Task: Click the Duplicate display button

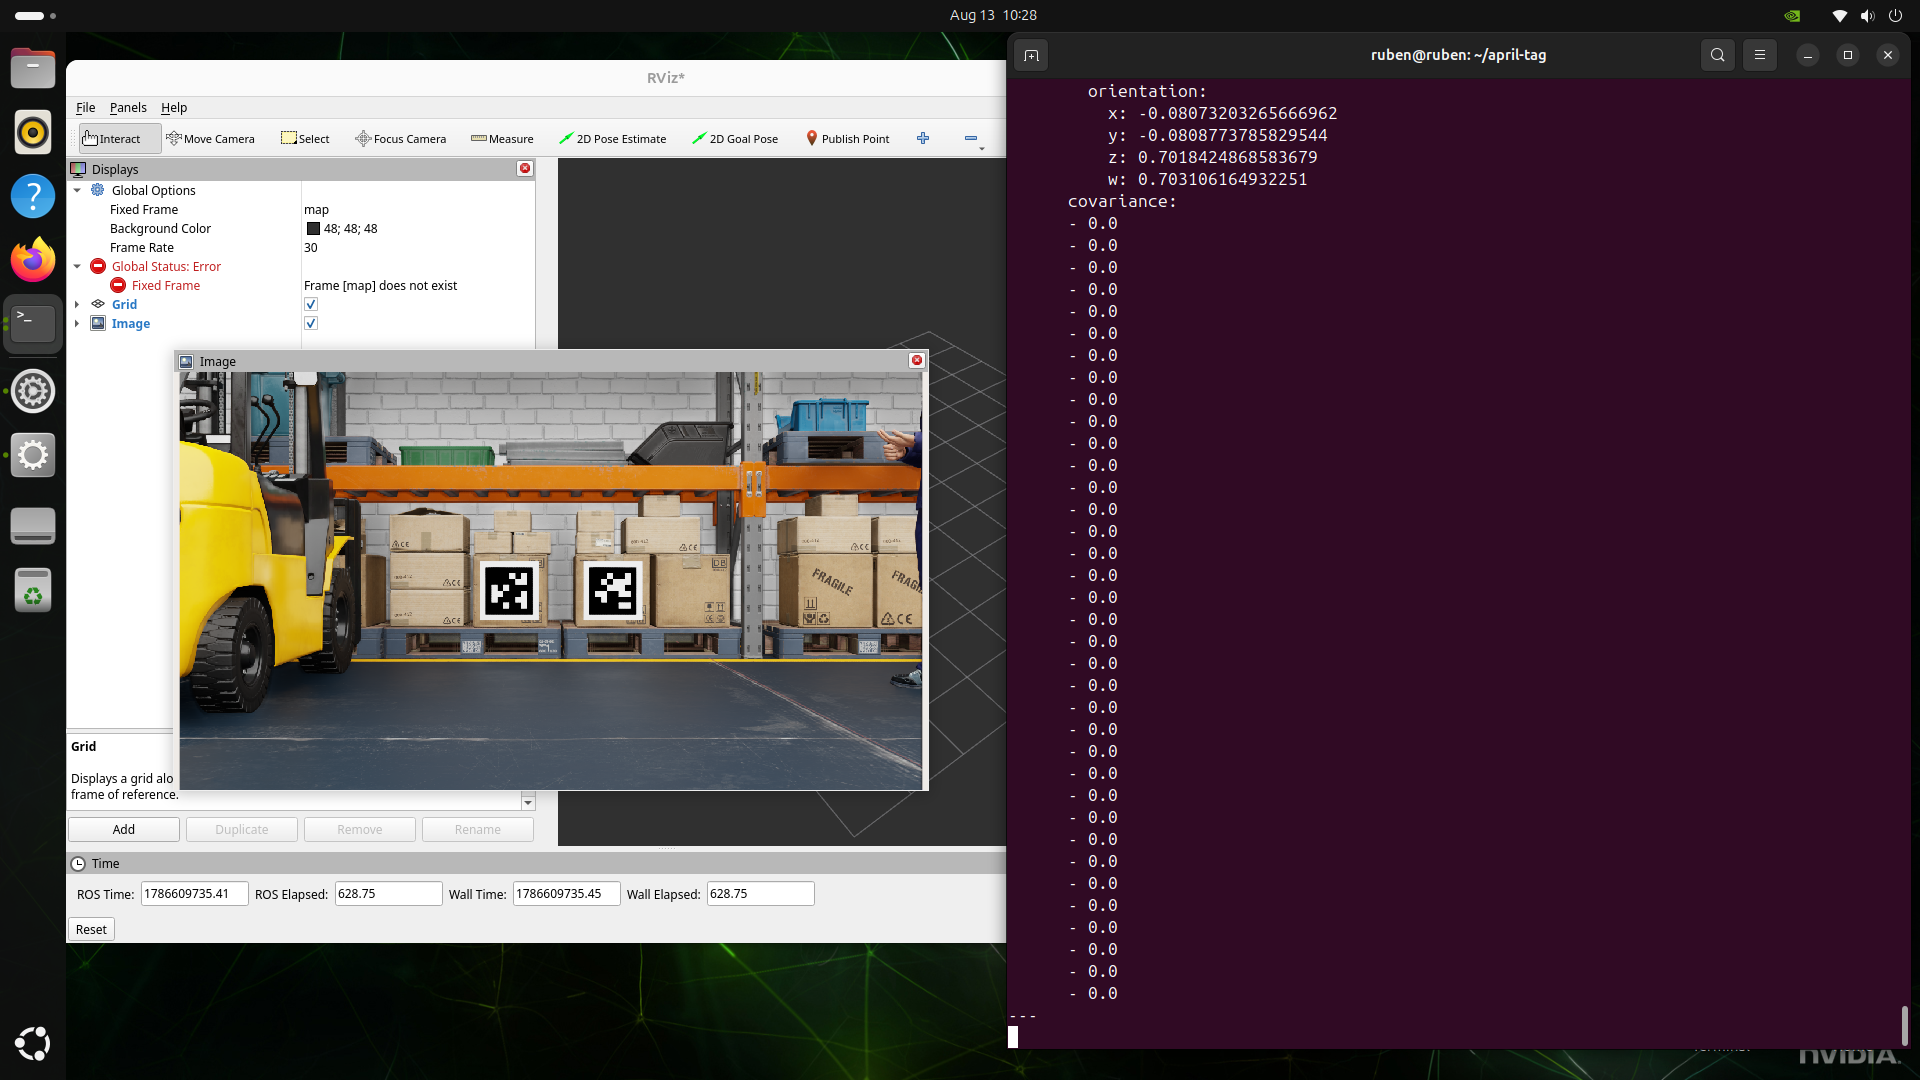Action: pos(242,829)
